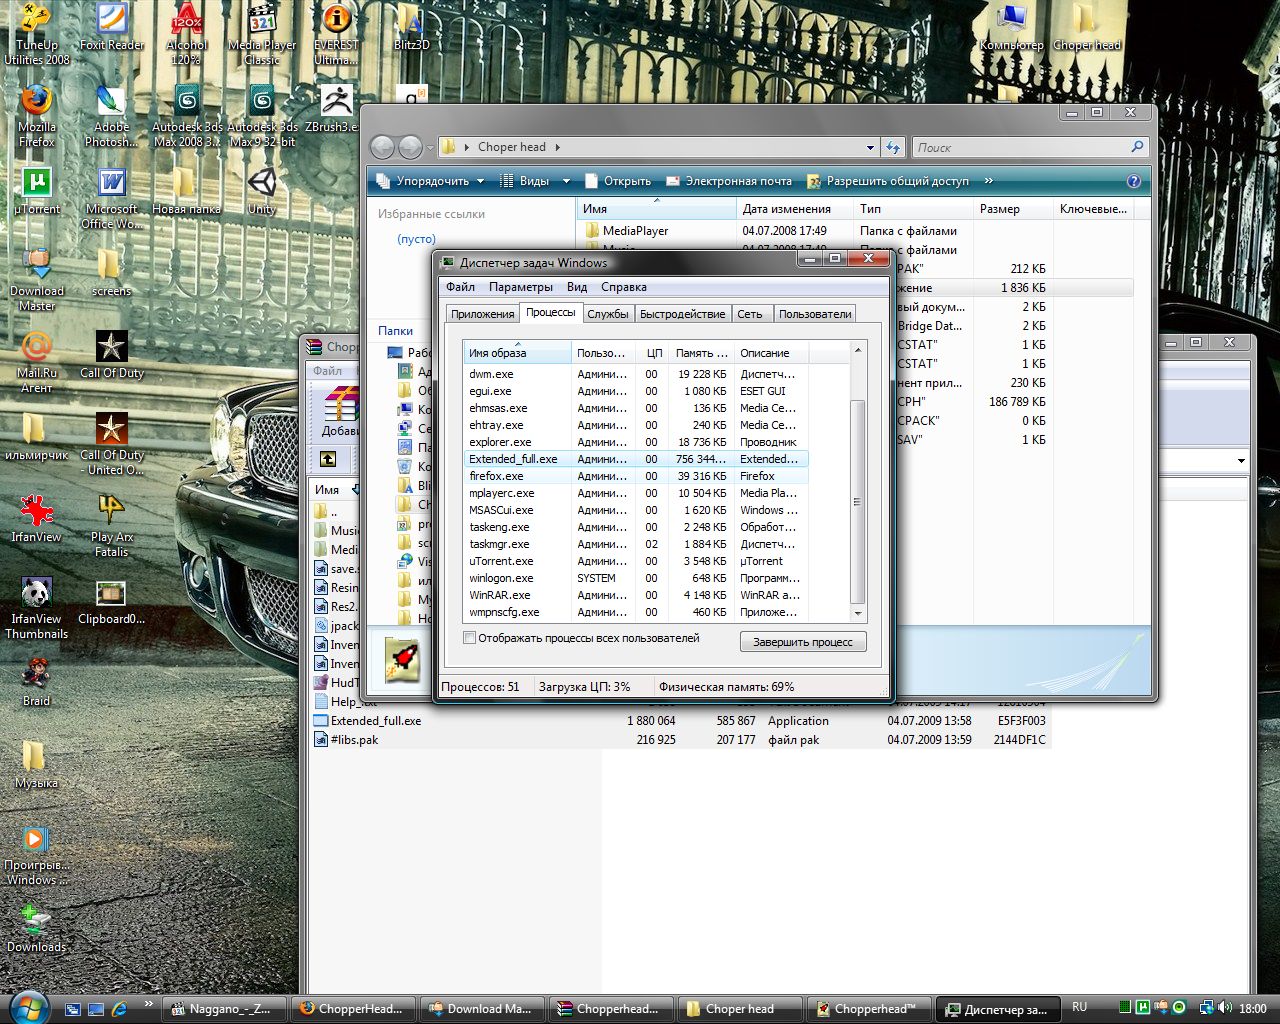Image resolution: width=1280 pixels, height=1024 pixels.
Task: Open the Параметры menu in Task Manager
Action: [x=520, y=287]
